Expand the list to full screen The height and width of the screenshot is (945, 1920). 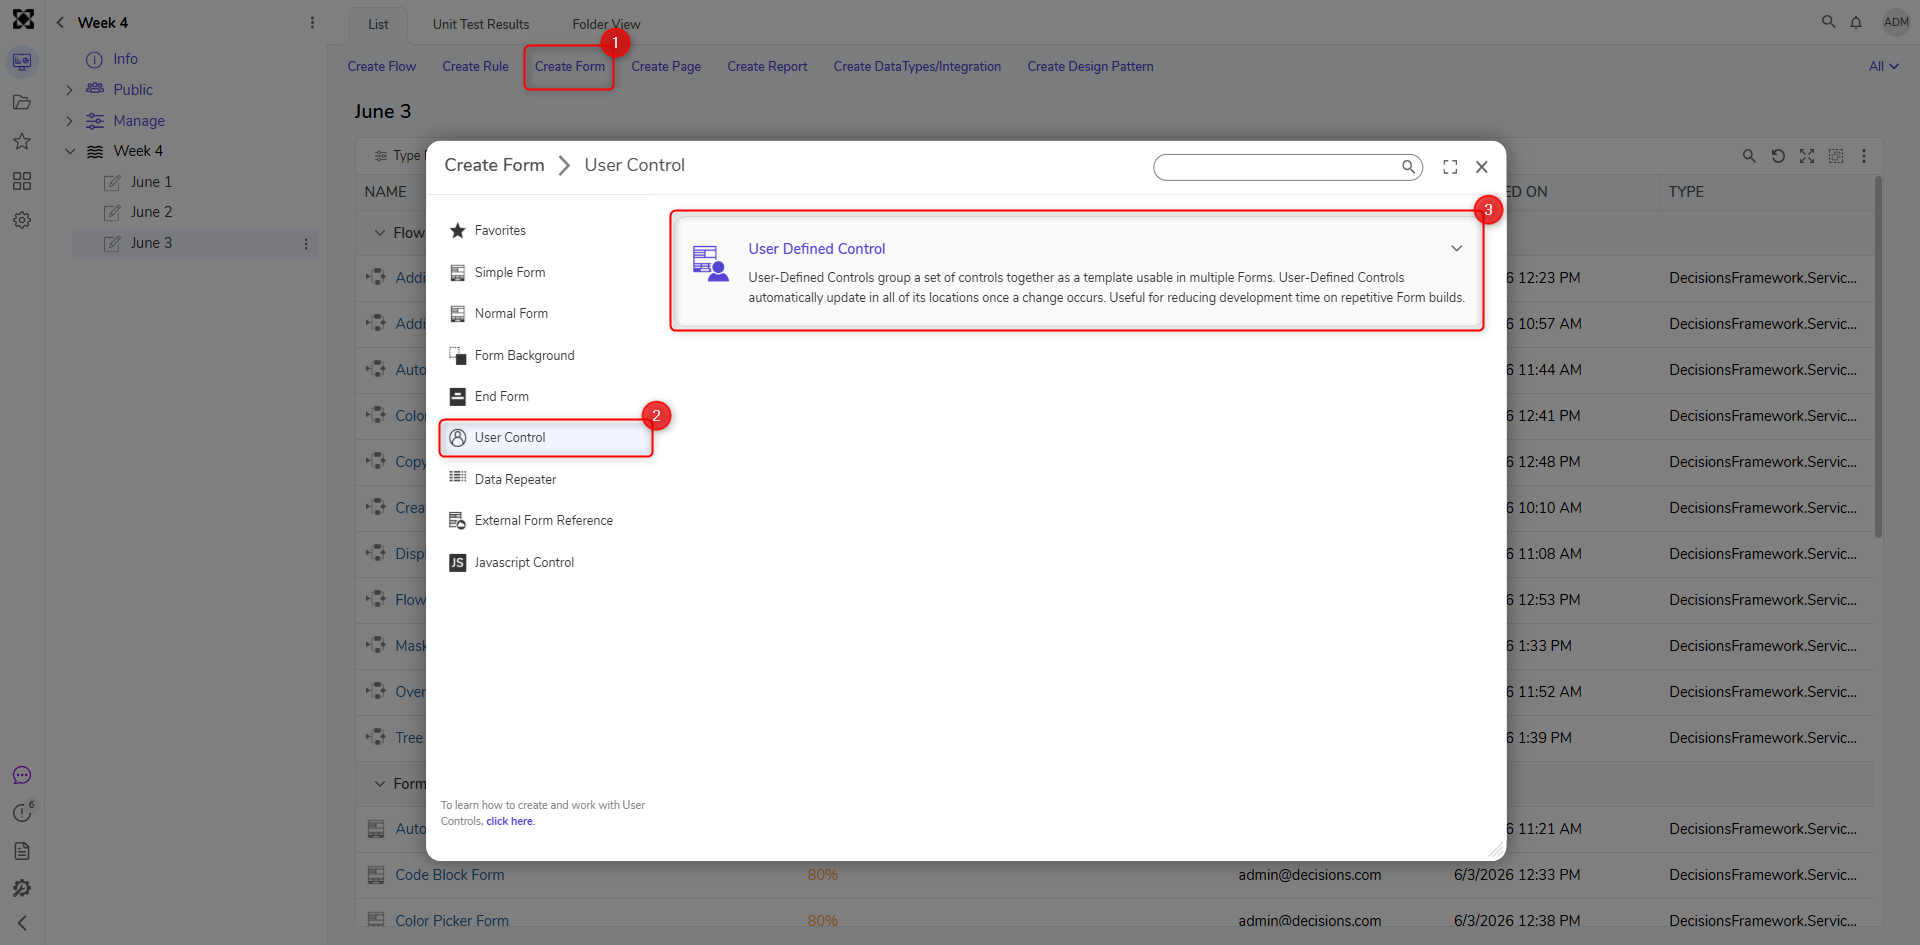click(1807, 156)
